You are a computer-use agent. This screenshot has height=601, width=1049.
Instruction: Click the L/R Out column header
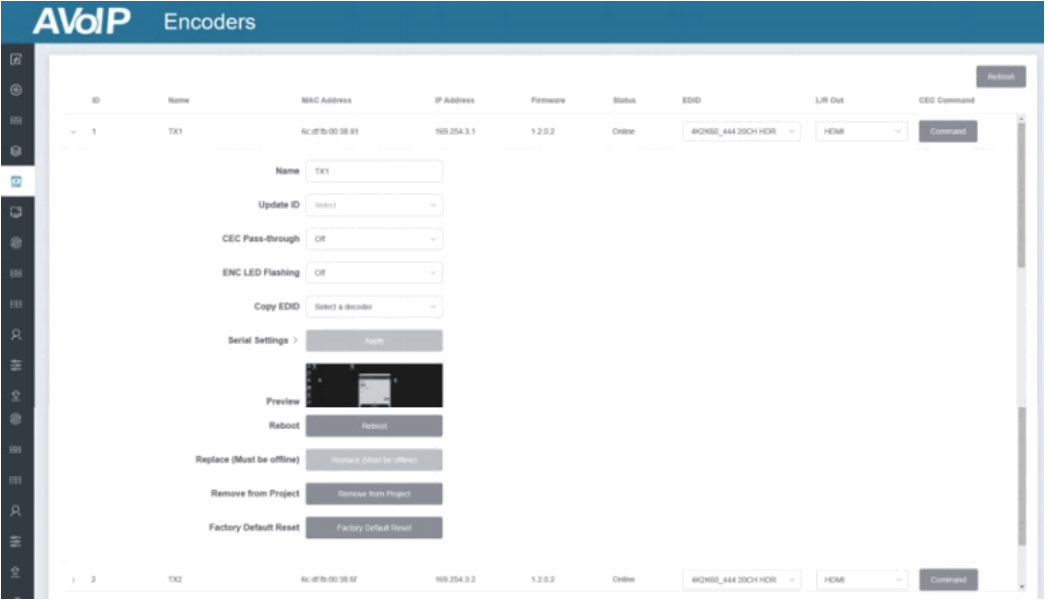point(830,100)
